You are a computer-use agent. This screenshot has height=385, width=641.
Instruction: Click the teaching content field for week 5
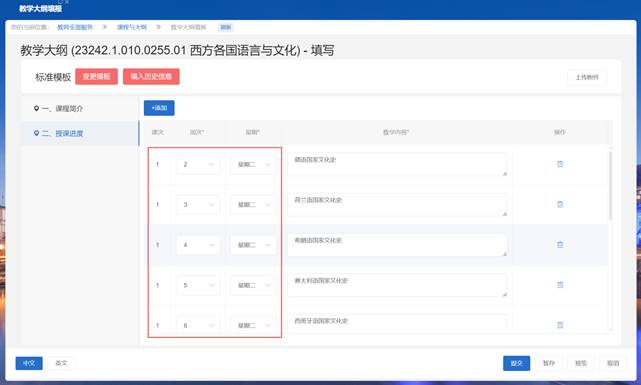[397, 285]
